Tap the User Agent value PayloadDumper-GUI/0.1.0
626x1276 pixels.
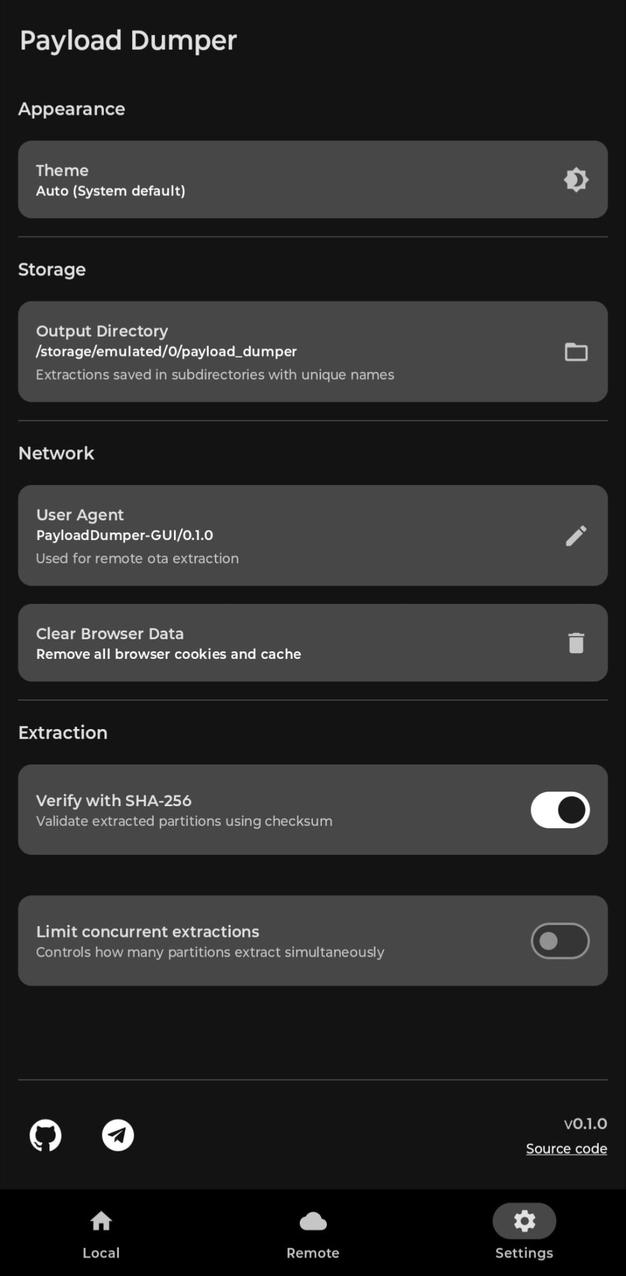click(124, 536)
